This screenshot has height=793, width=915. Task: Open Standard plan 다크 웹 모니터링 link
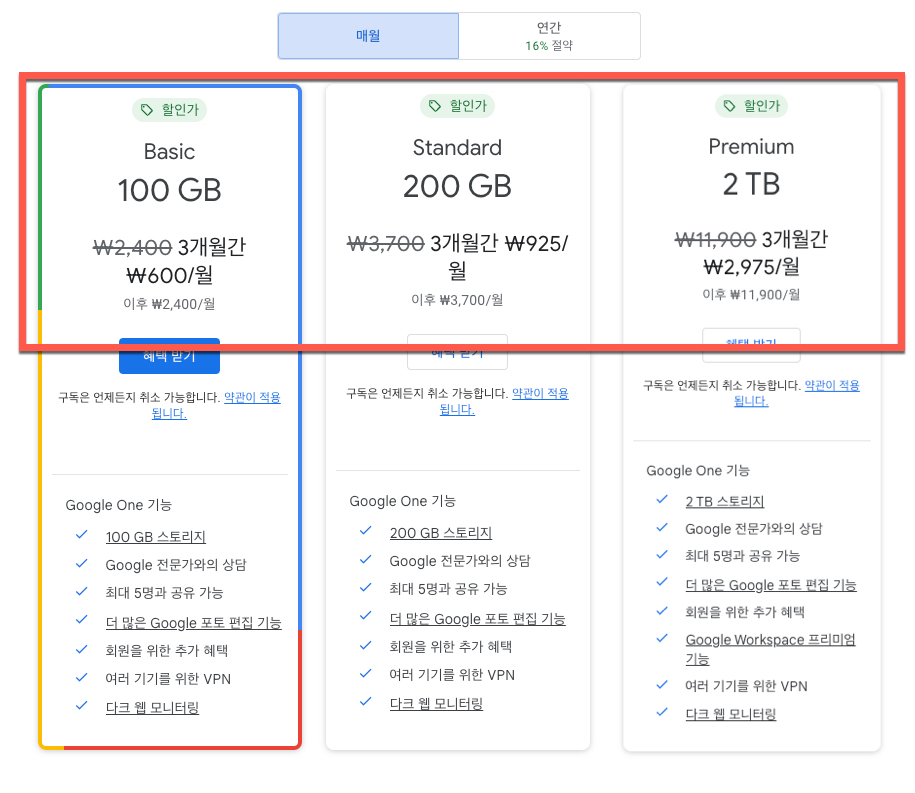point(436,704)
